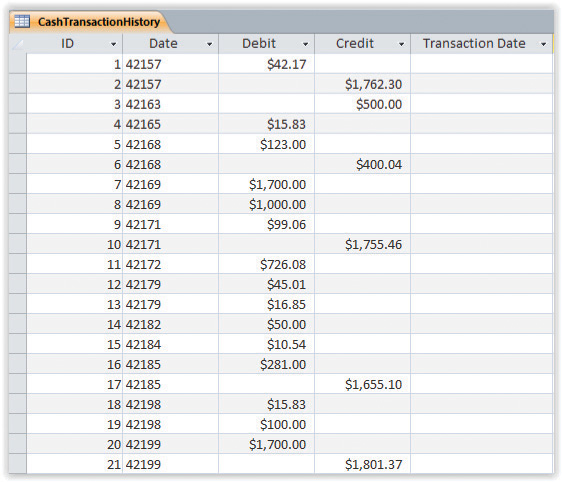562x482 pixels.
Task: Click the $1,762.30 credit cell
Action: 362,84
